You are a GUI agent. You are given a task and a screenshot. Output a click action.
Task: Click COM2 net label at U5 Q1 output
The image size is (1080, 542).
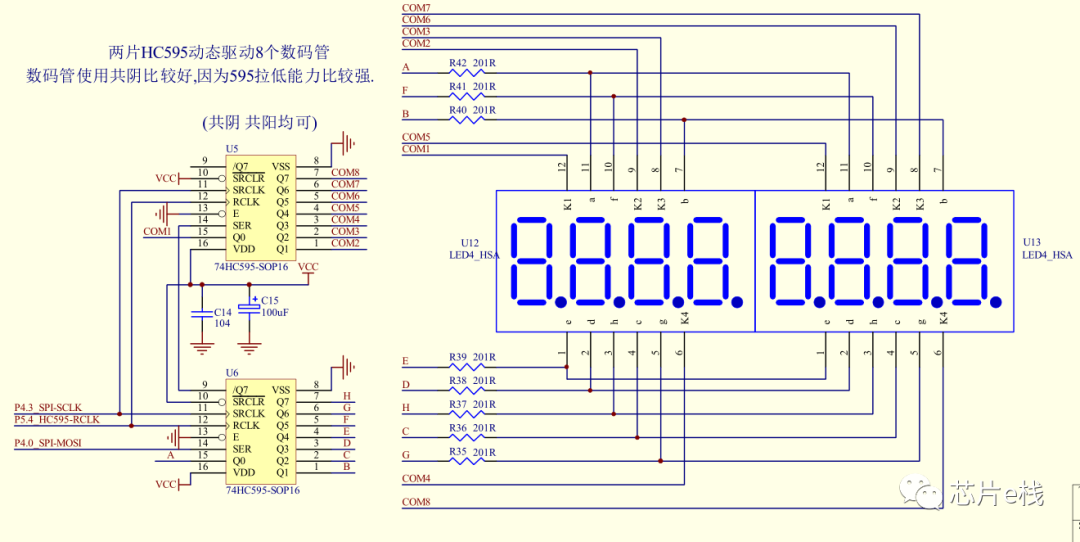coord(345,242)
